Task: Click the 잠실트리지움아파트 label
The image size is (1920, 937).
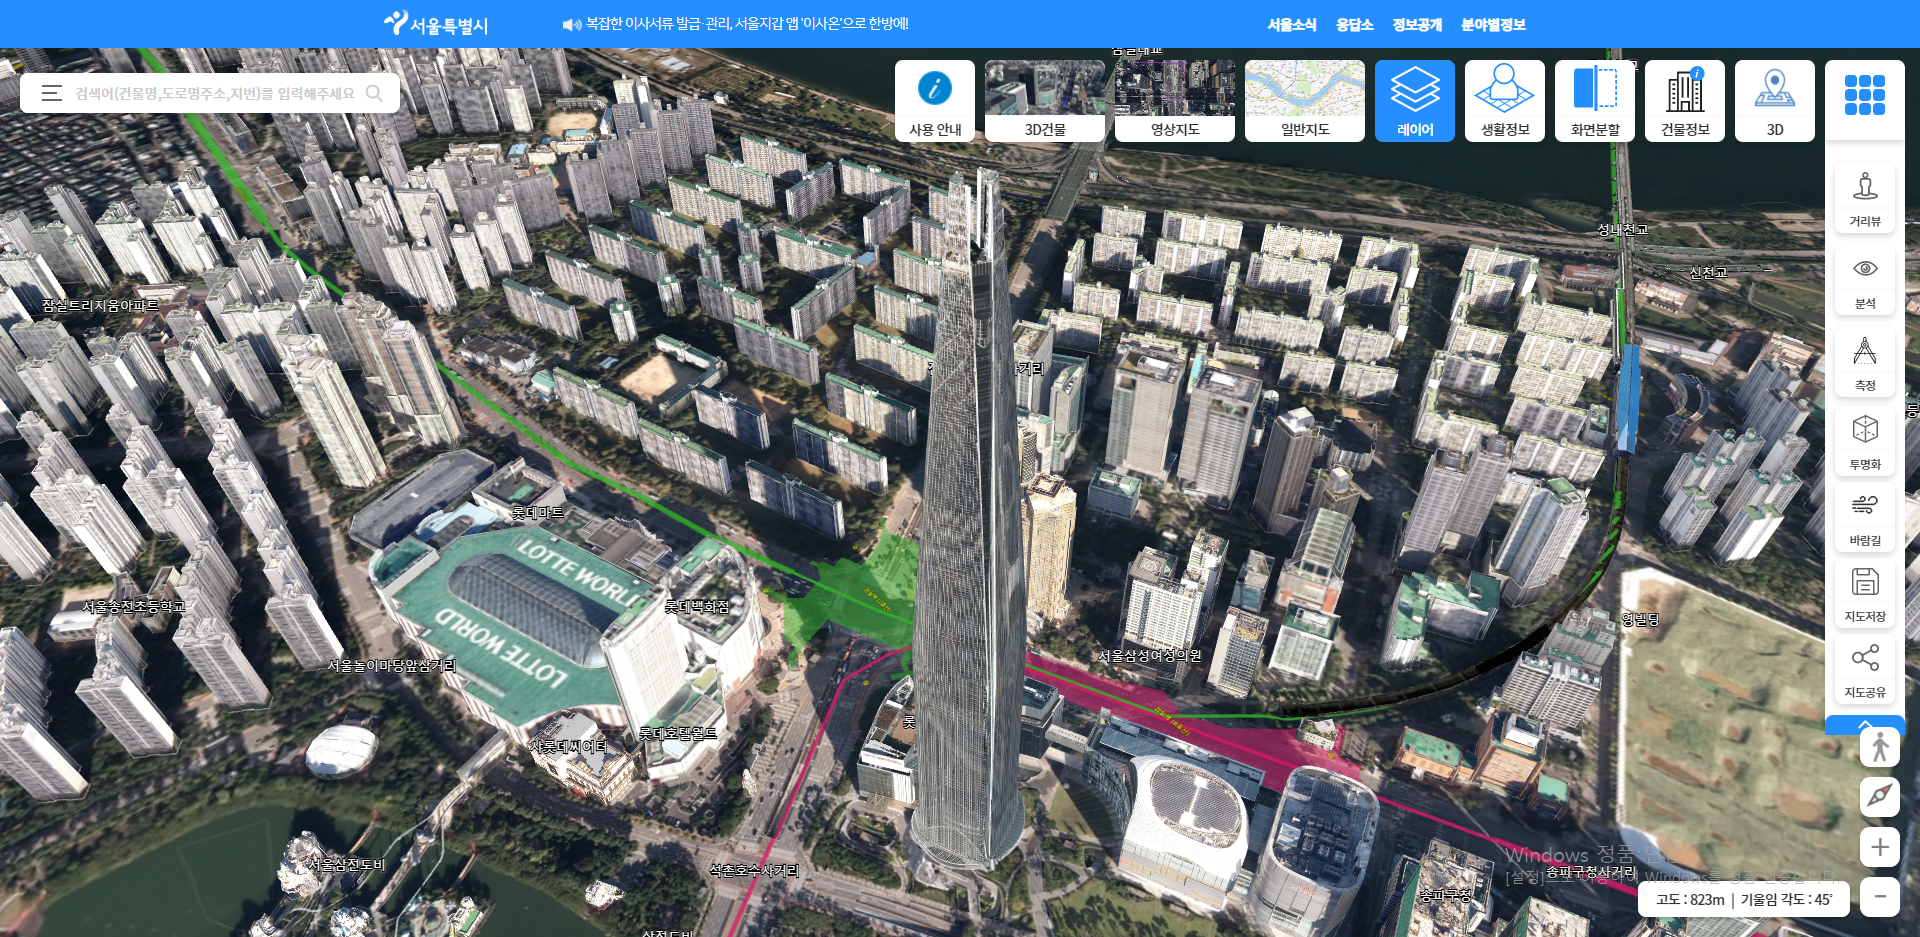Action: [x=100, y=306]
